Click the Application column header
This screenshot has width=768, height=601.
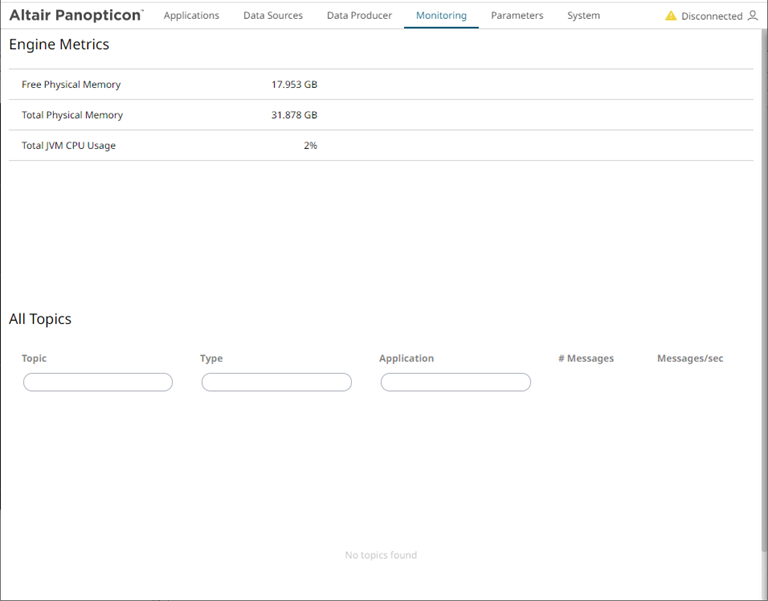click(x=406, y=358)
